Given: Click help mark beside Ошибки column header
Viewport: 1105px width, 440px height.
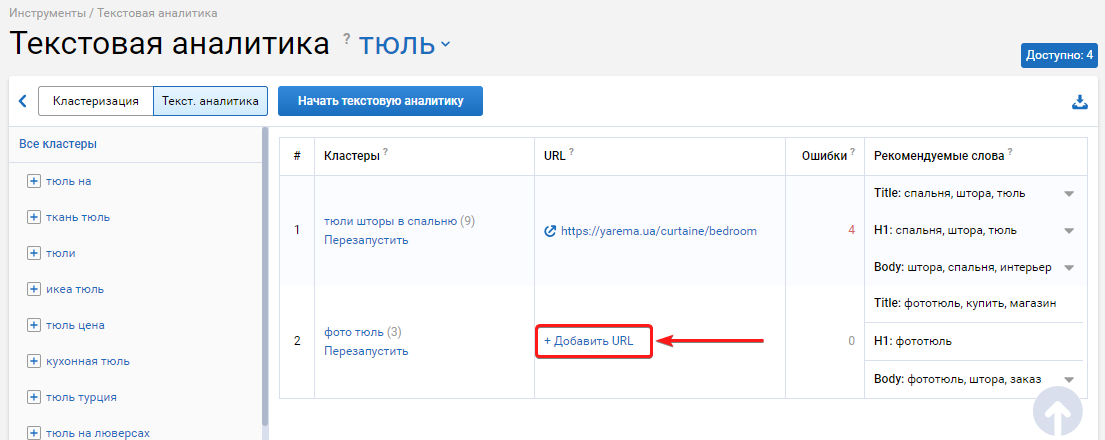Looking at the screenshot, I should (853, 152).
